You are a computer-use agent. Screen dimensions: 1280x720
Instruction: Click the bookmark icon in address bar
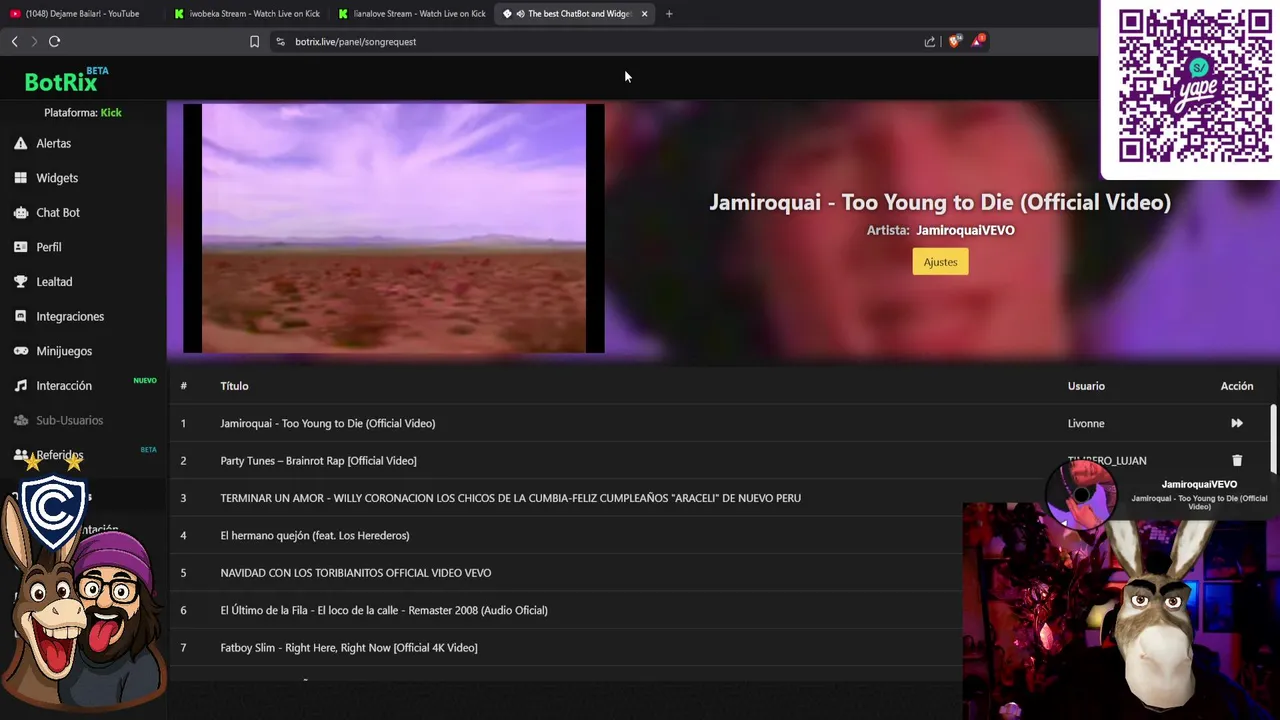(254, 42)
